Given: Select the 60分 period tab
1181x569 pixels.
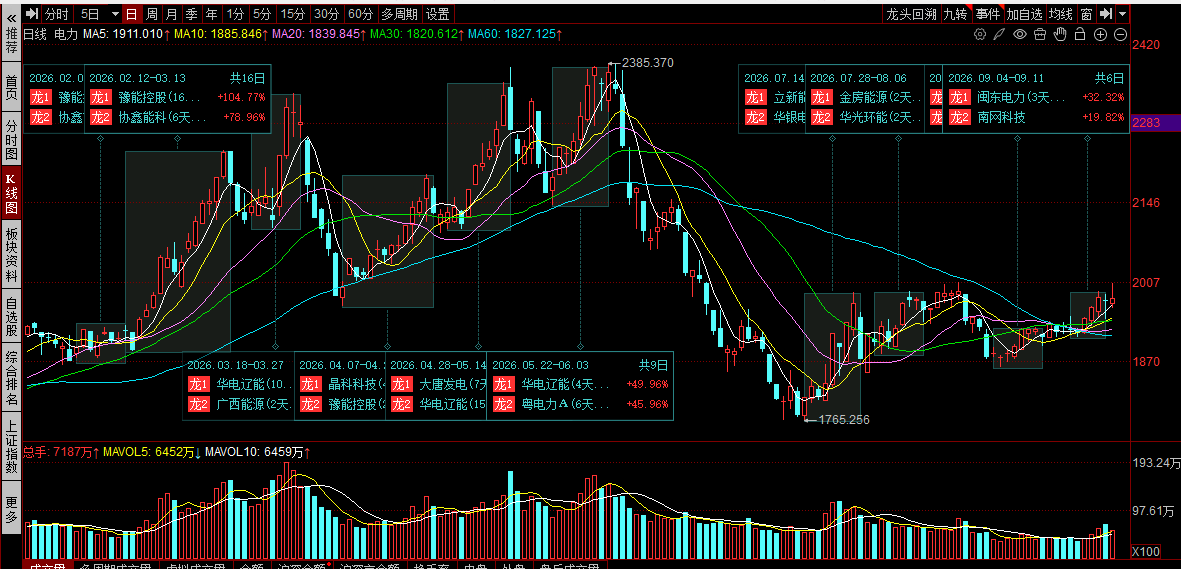Looking at the screenshot, I should click(360, 14).
